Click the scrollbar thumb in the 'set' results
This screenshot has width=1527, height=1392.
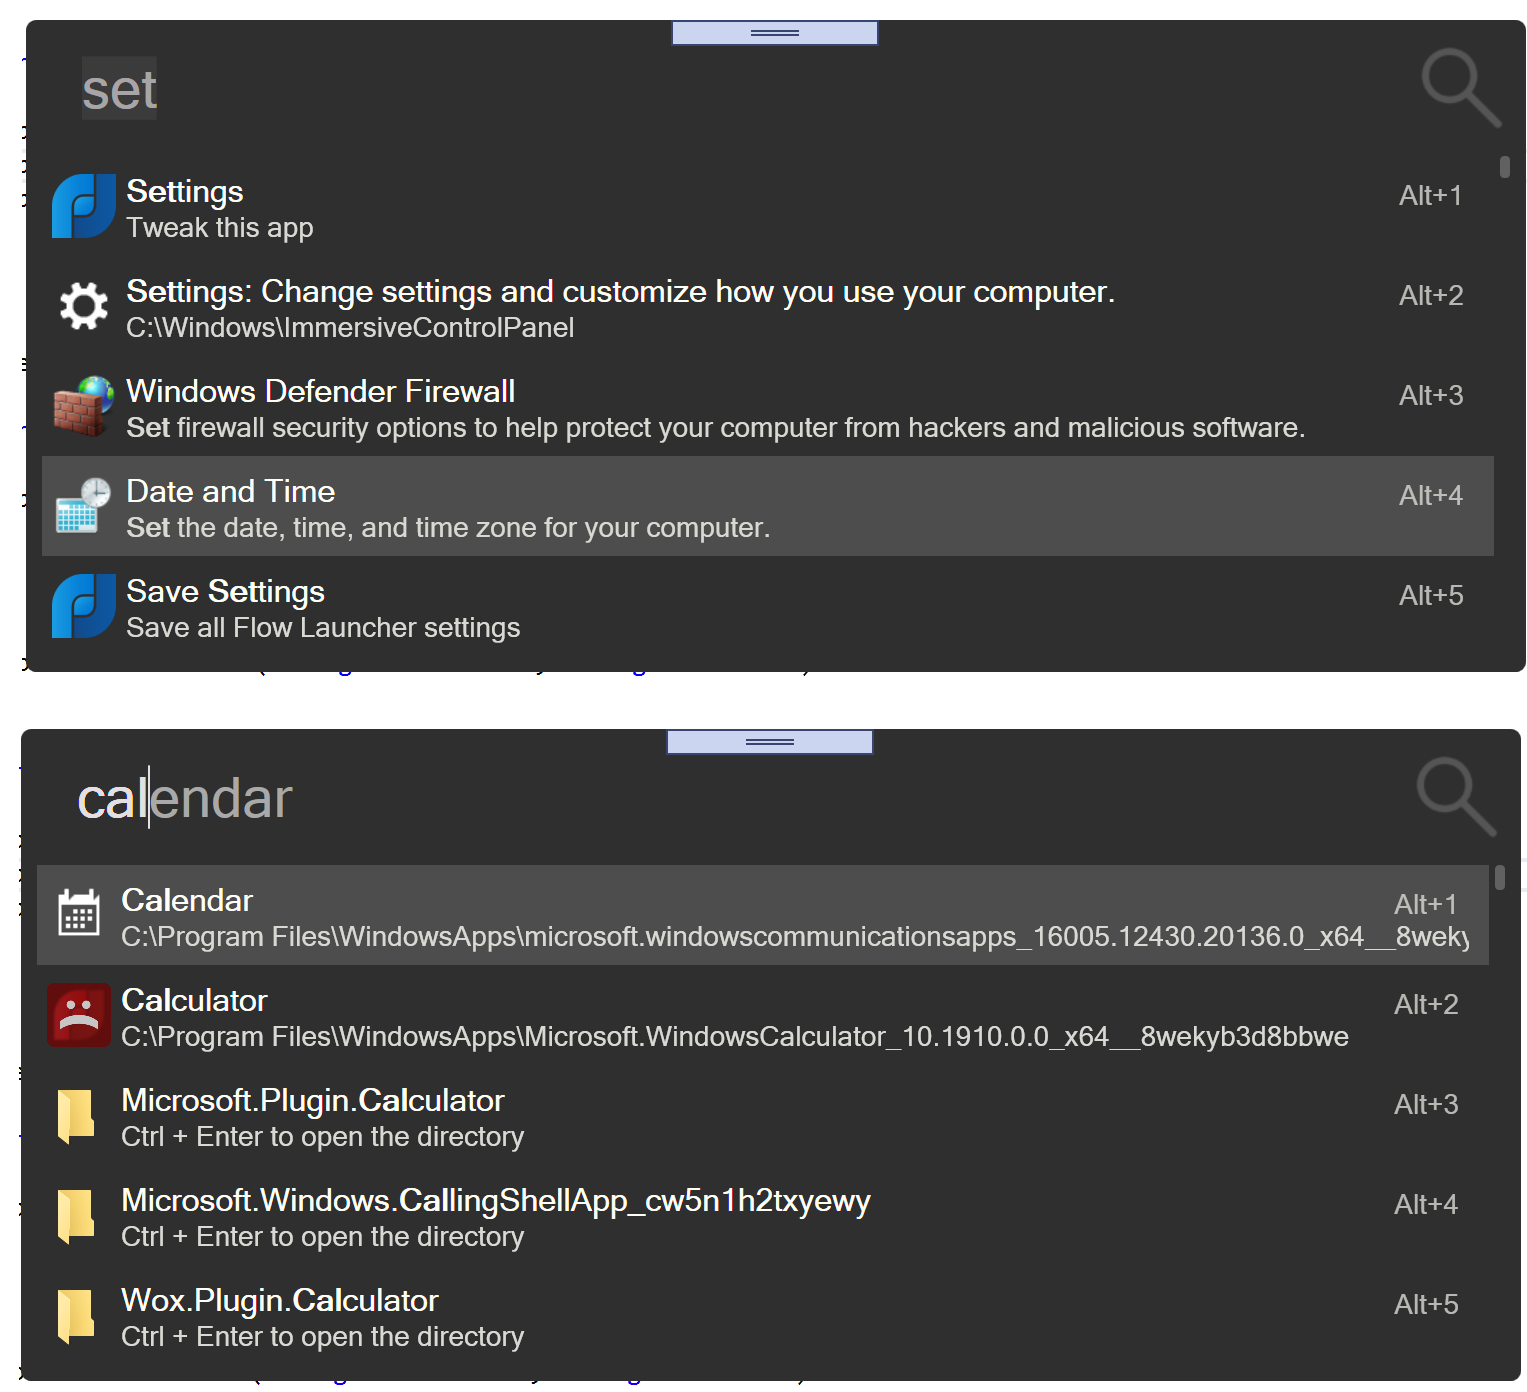tap(1505, 166)
